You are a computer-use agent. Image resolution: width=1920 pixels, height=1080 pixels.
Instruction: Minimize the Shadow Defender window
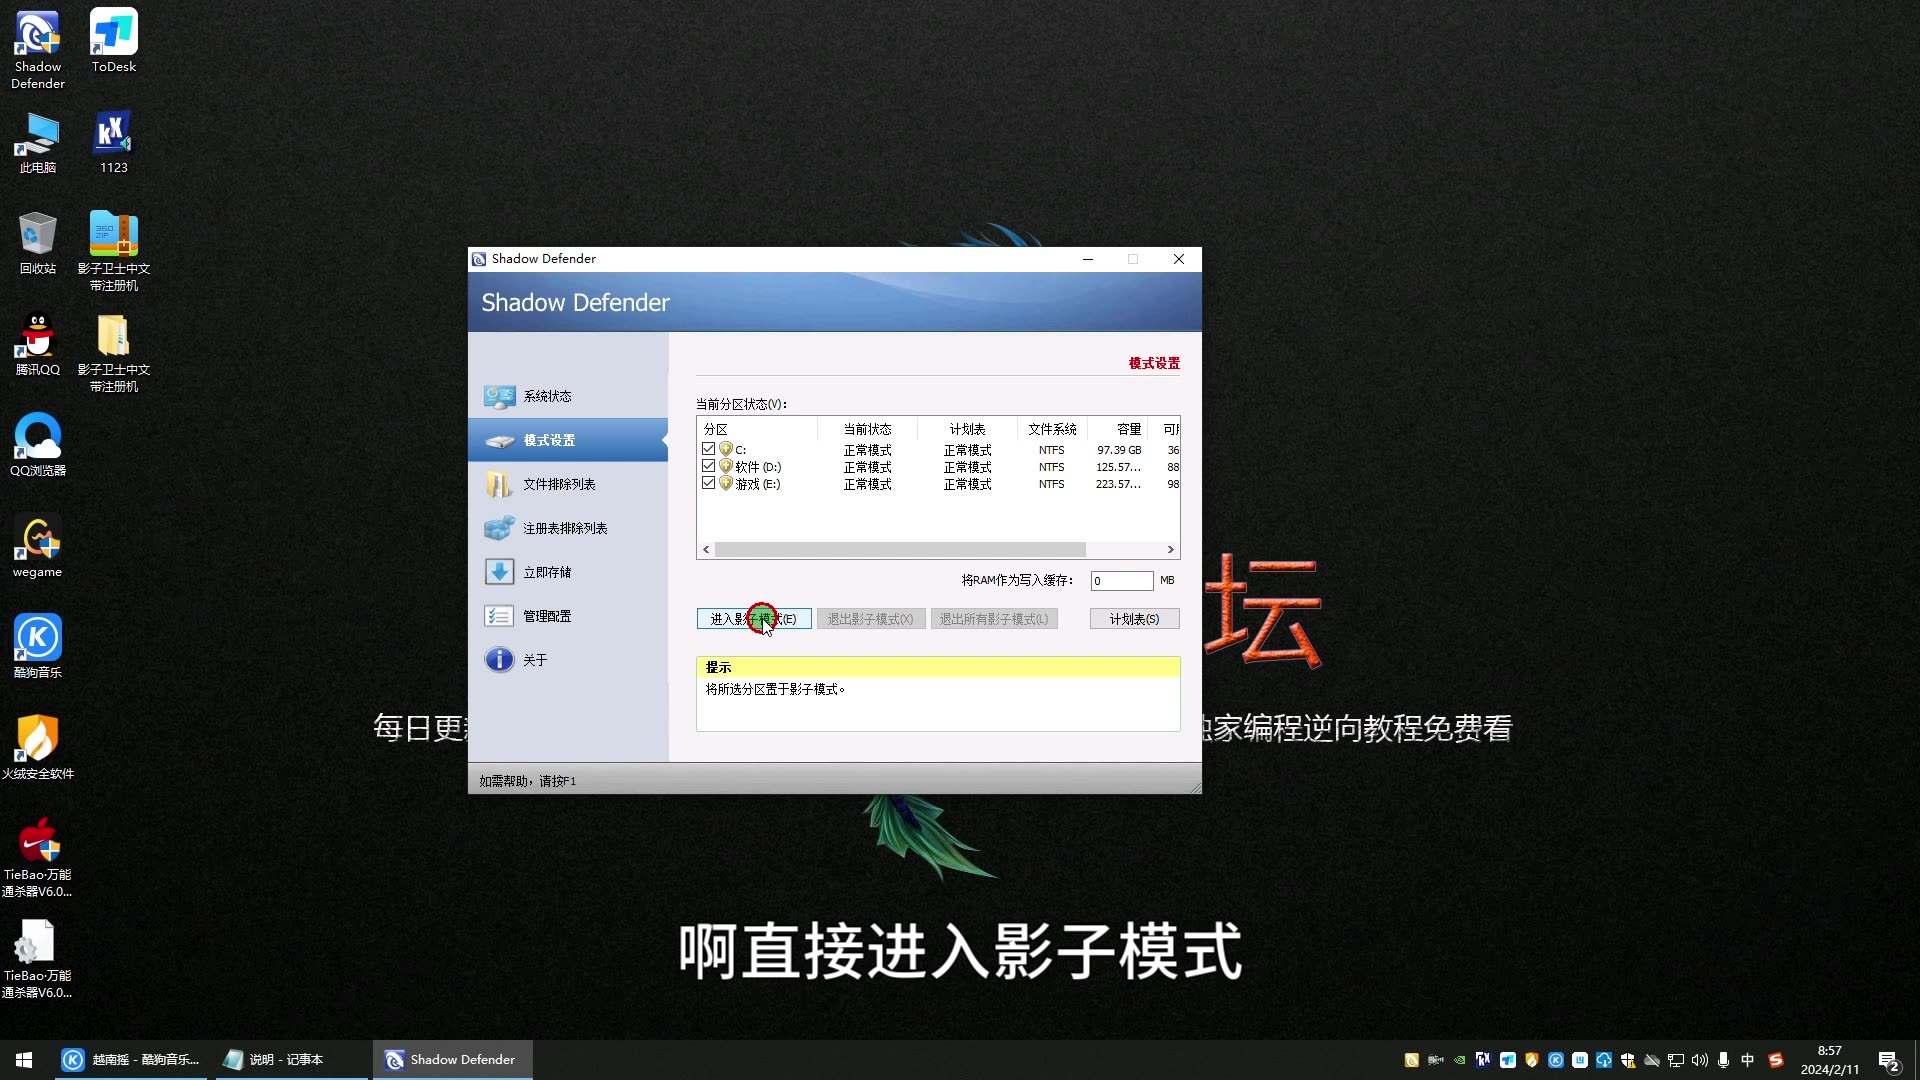tap(1088, 259)
